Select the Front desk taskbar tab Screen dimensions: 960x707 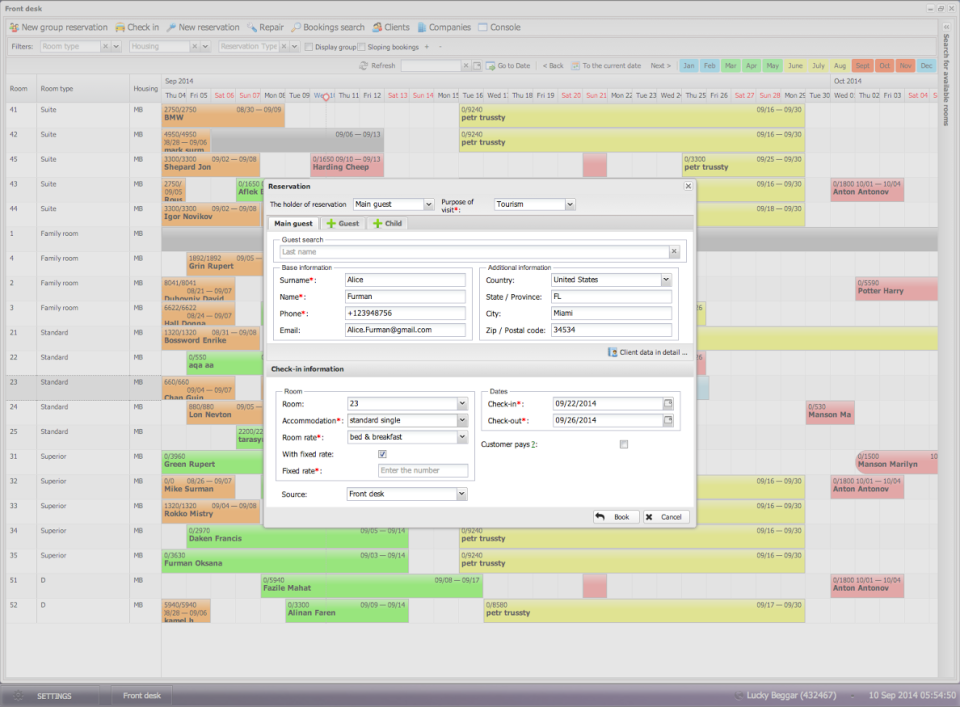(x=141, y=696)
